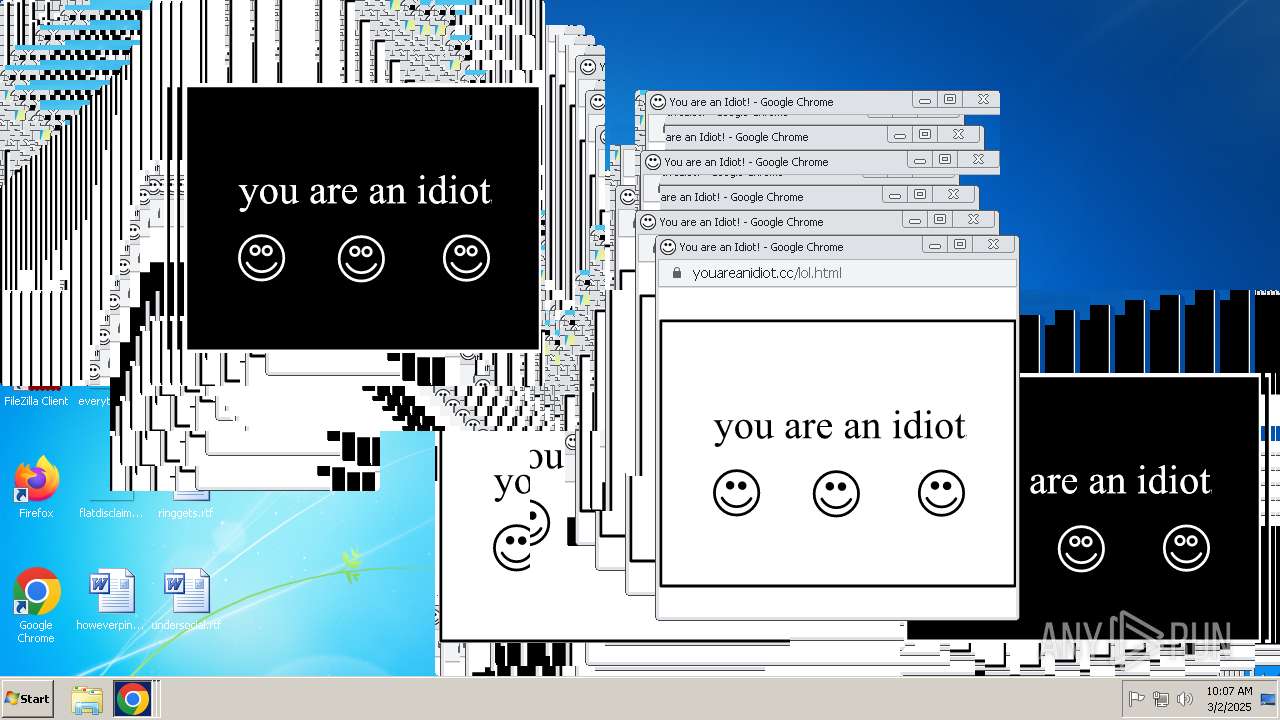This screenshot has height=720, width=1280.
Task: Select the FileZilla Client shortcut label
Action: click(36, 401)
